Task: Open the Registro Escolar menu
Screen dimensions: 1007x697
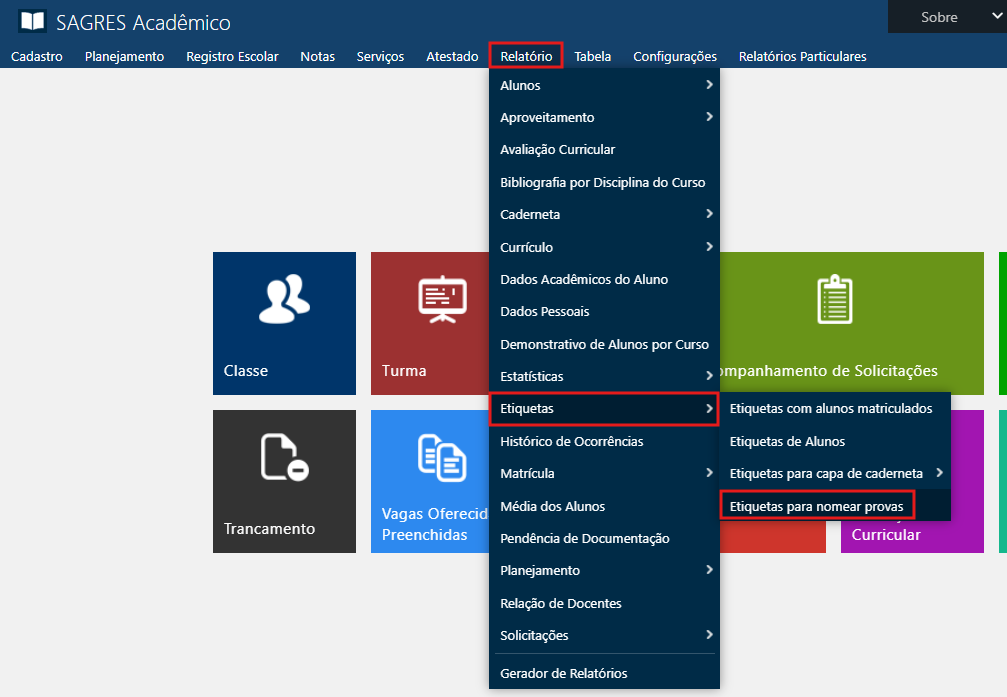Action: [232, 56]
